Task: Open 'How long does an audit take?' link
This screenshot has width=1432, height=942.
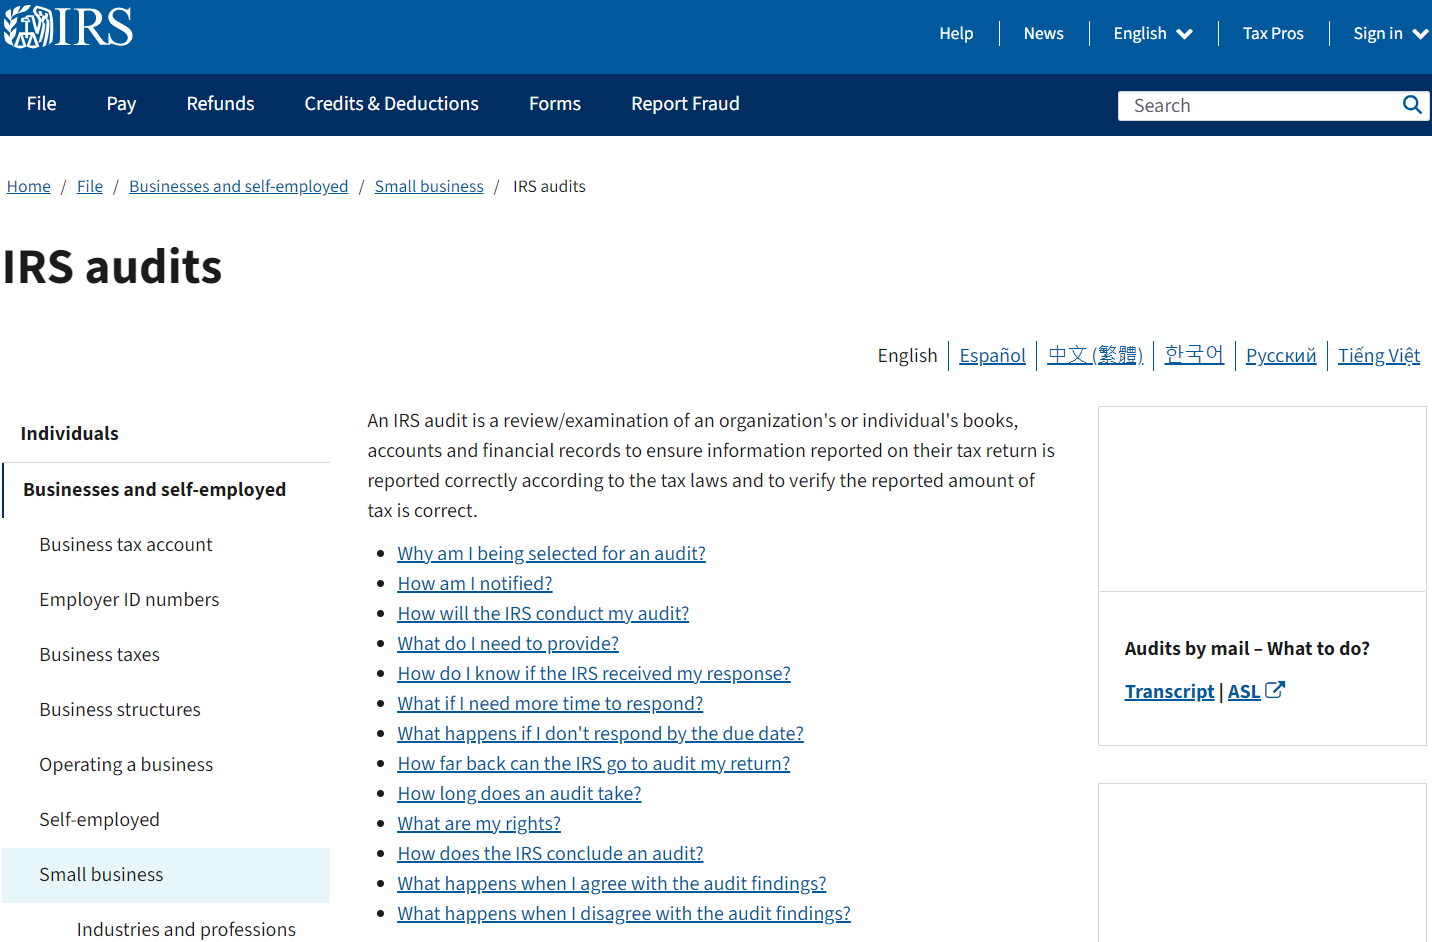Action: [519, 794]
